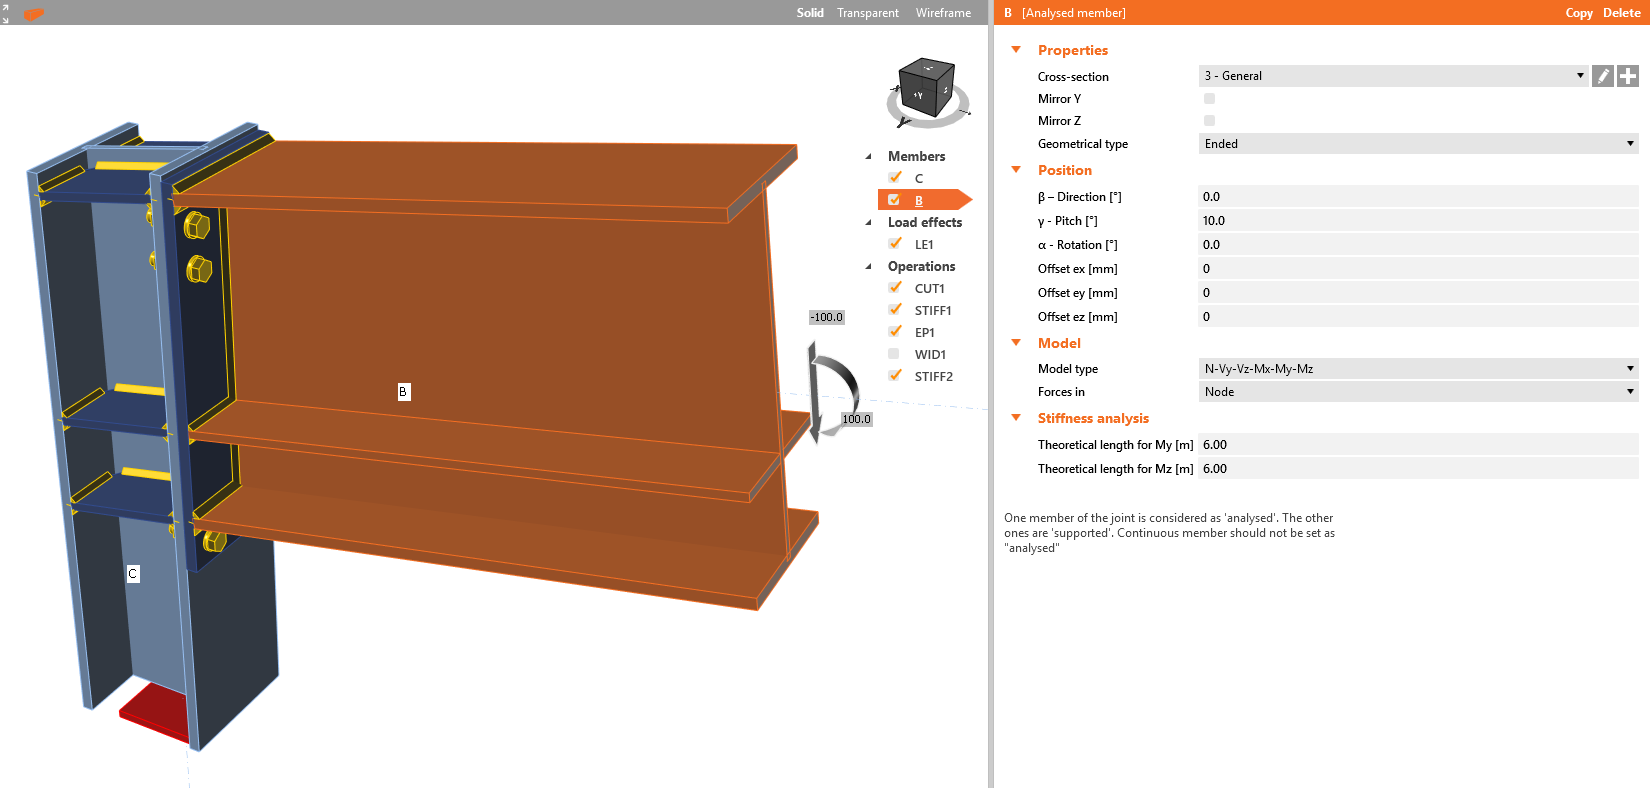This screenshot has height=788, width=1650.
Task: Toggle visibility checkbox for member C
Action: click(x=895, y=178)
